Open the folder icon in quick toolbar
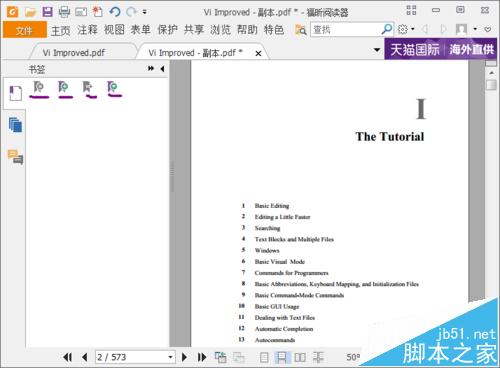500x368 pixels. 30,12
